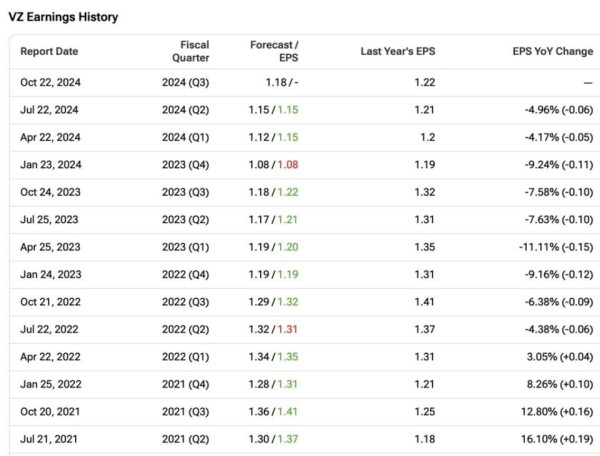The height and width of the screenshot is (456, 600).
Task: Select fiscal quarter '2022 (Q3)'
Action: [186, 302]
